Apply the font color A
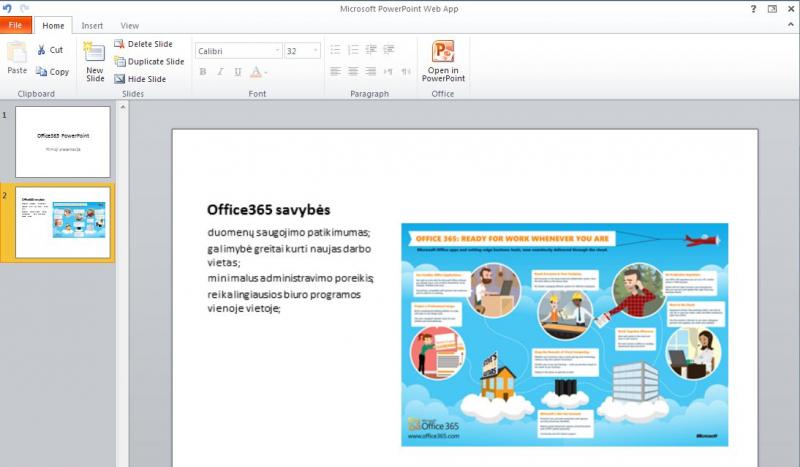Viewport: 800px width, 467px height. (256, 72)
